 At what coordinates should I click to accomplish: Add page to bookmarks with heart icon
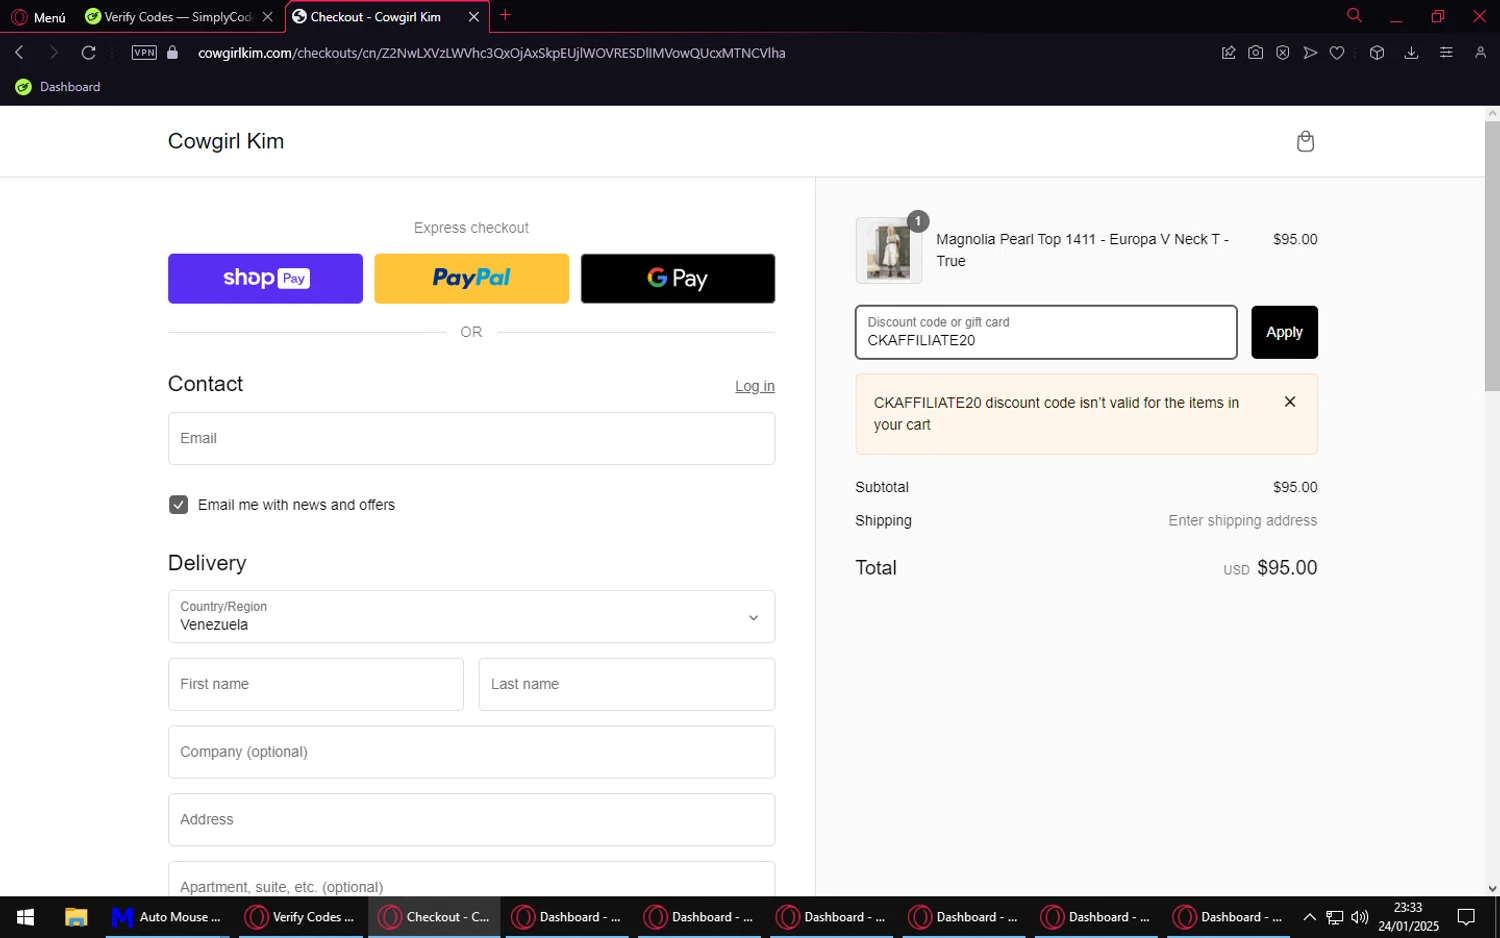click(x=1337, y=53)
